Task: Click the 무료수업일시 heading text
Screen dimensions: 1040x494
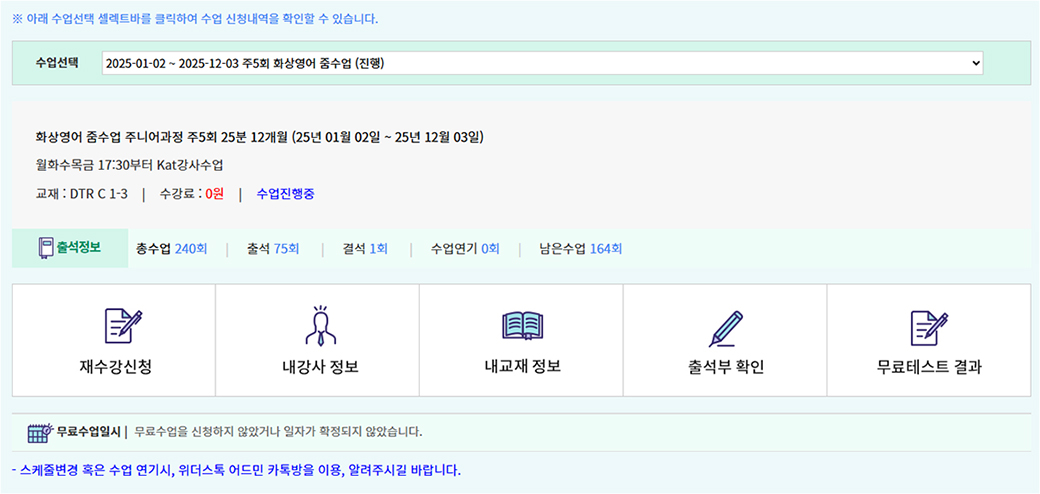Action: pyautogui.click(x=90, y=432)
